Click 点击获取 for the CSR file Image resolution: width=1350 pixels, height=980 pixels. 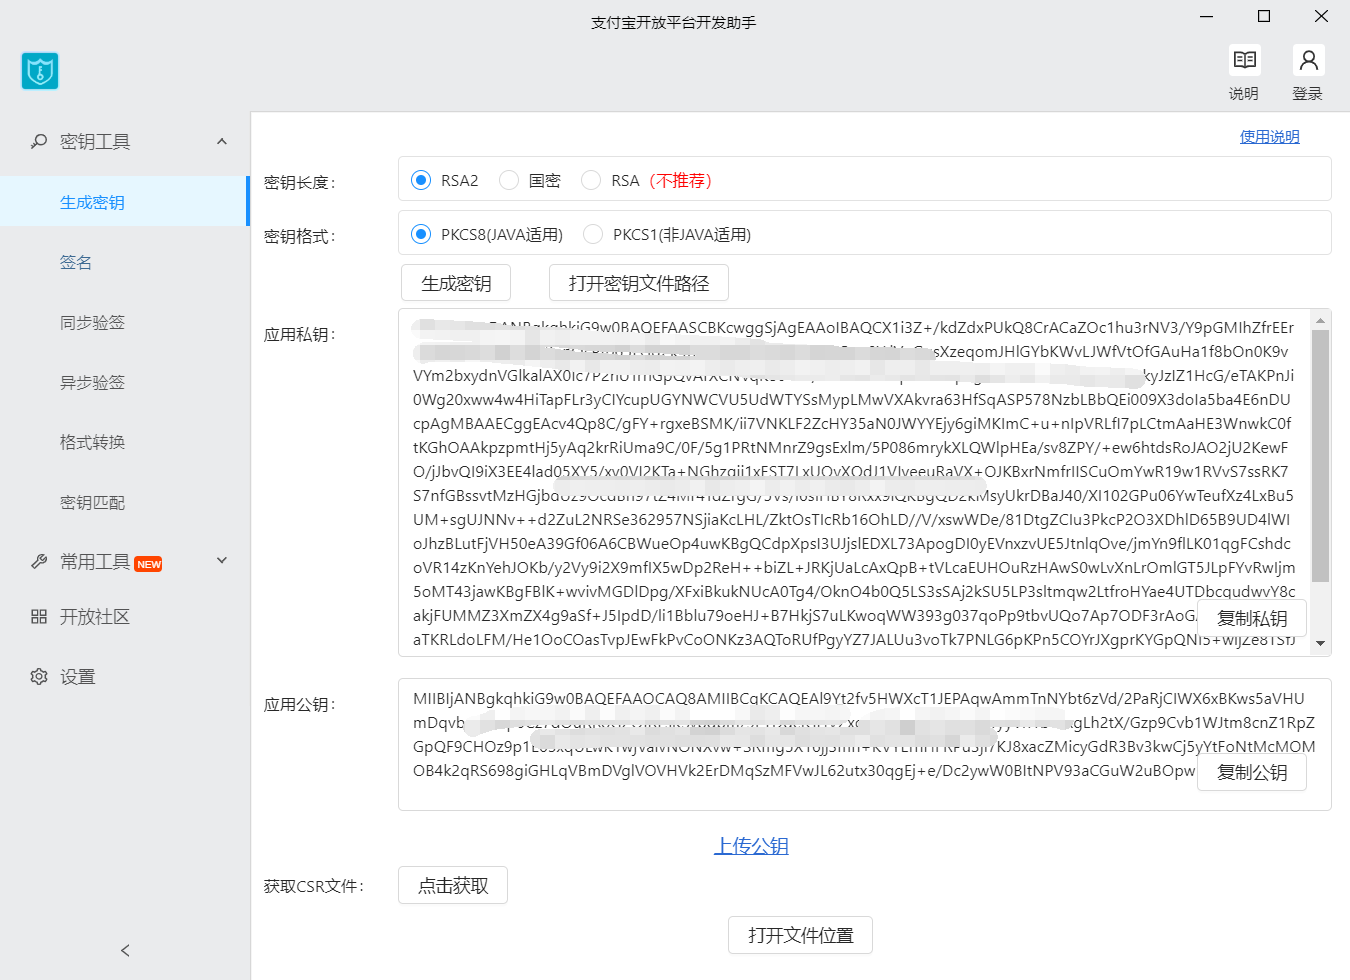453,885
